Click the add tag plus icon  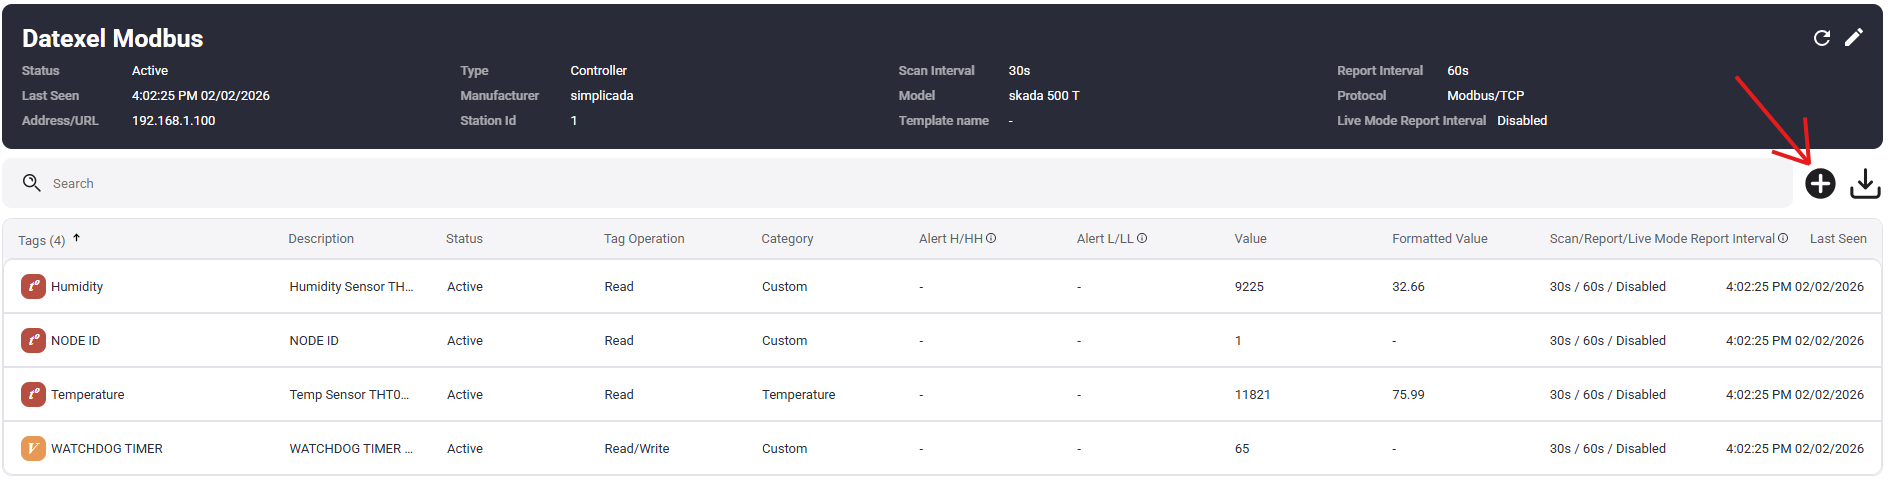click(x=1819, y=184)
